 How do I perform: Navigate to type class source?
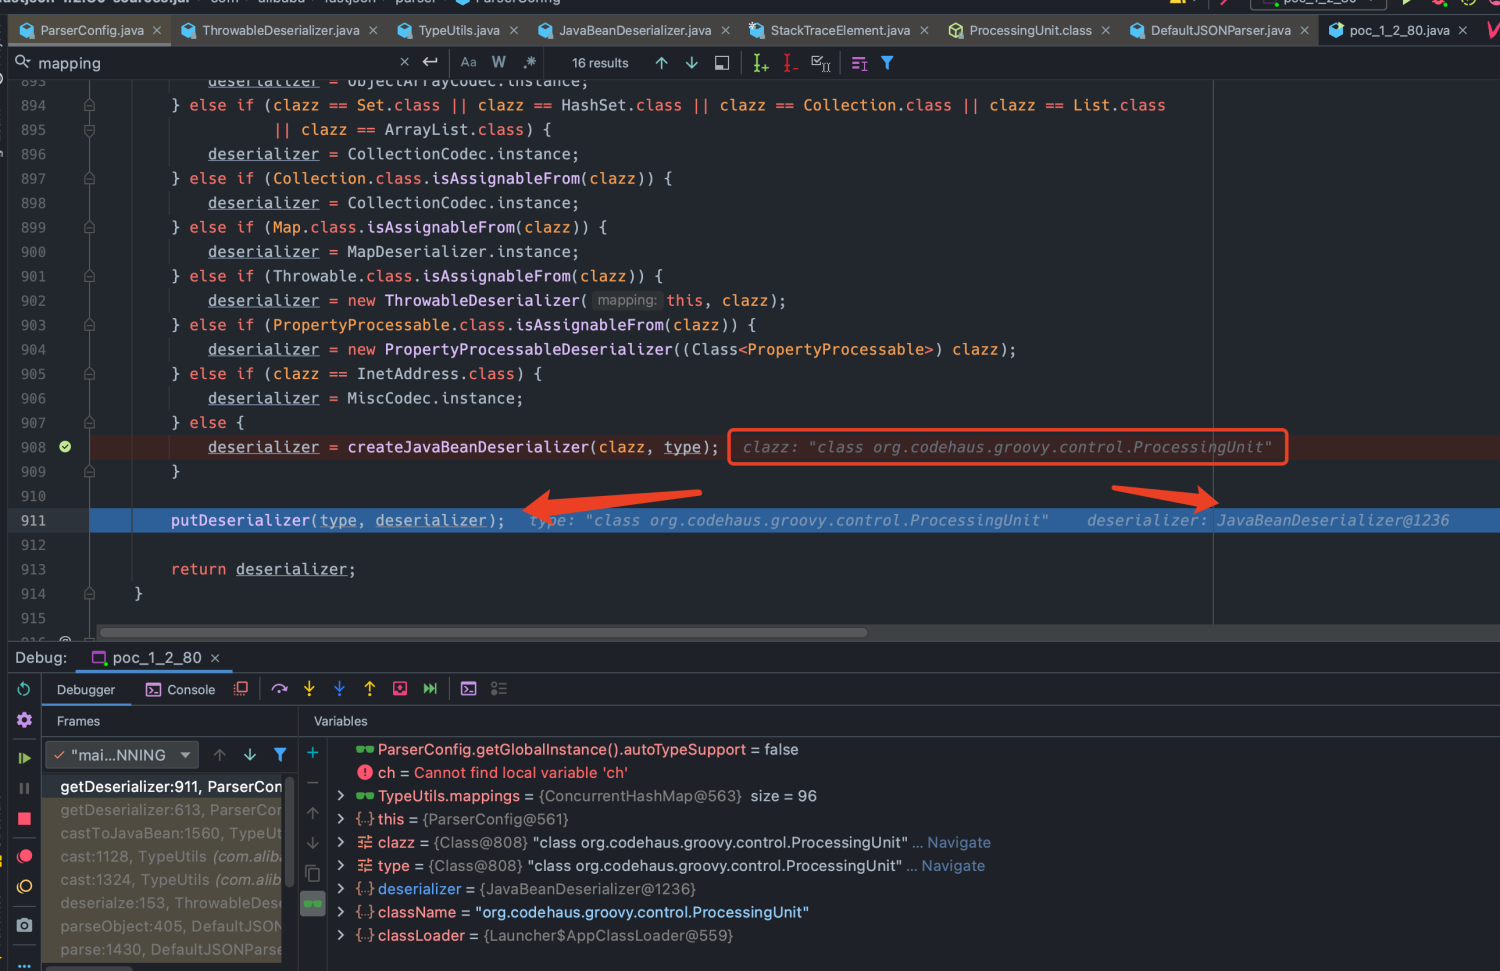click(953, 866)
